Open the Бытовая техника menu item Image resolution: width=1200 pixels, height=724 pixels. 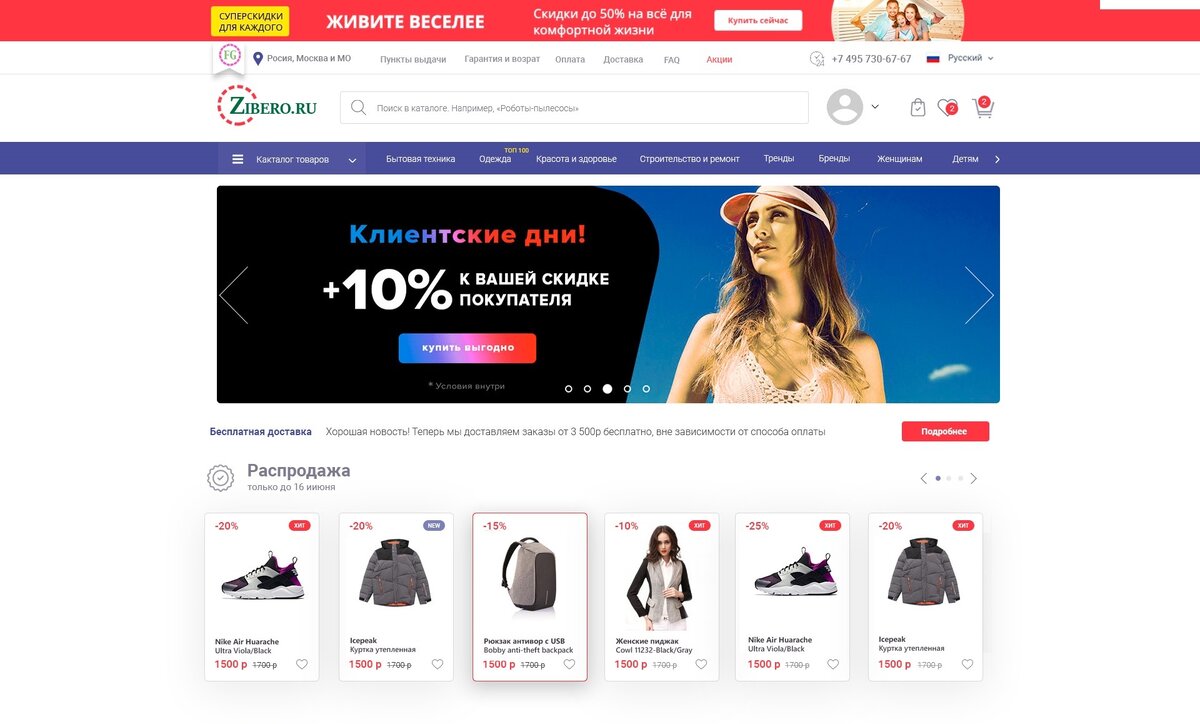click(420, 159)
